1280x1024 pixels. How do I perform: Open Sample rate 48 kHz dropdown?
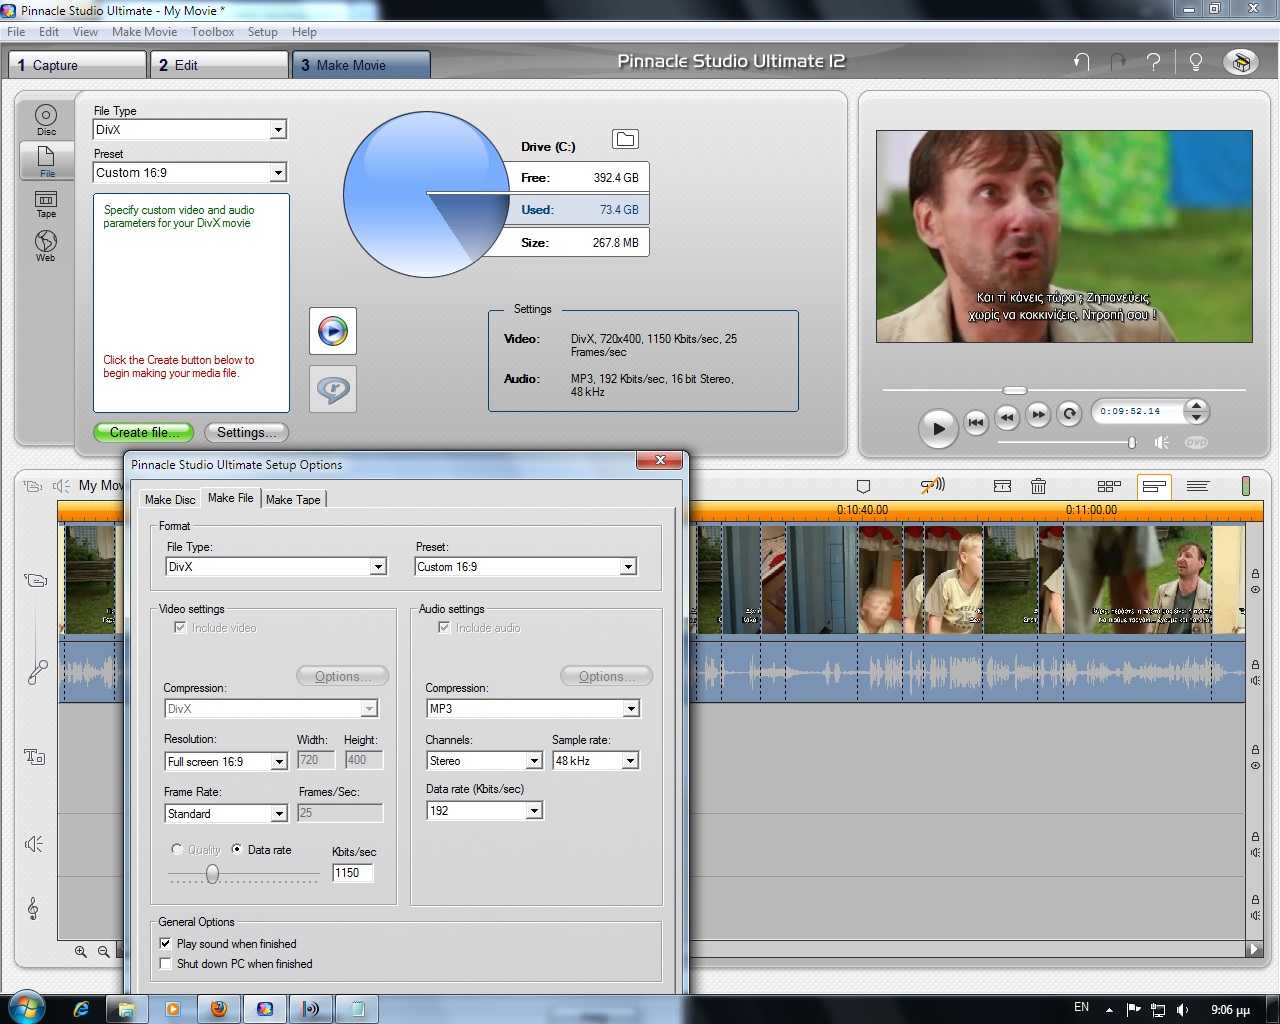click(x=630, y=761)
